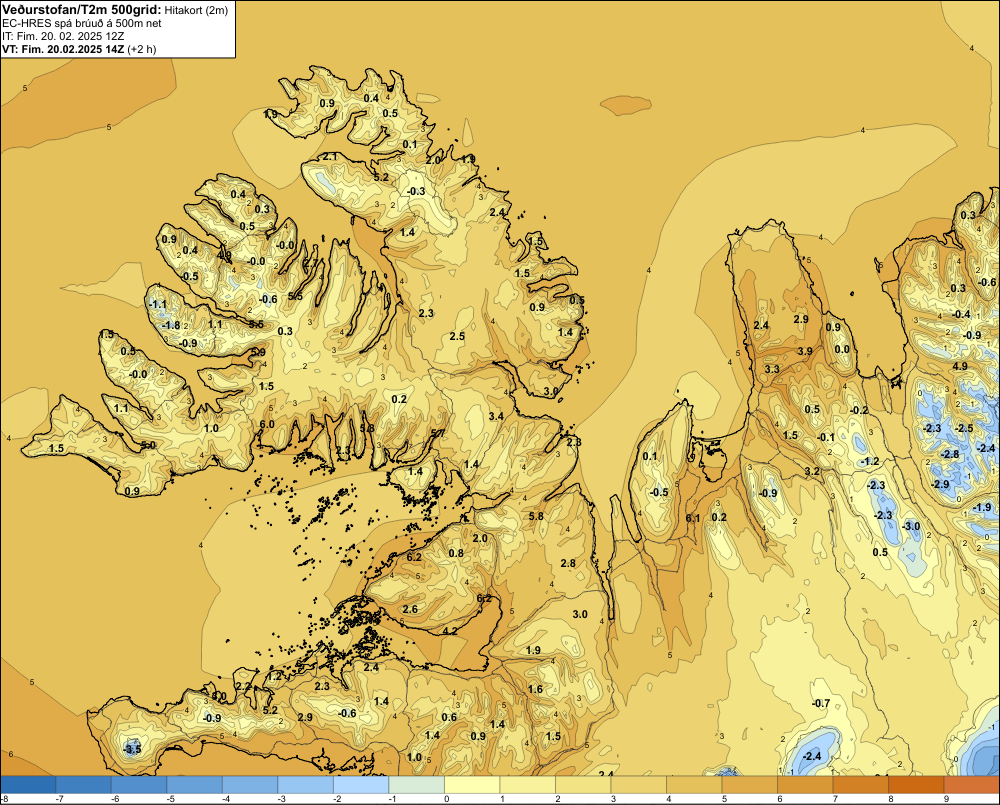Click the -1.1 temperature value
Viewport: 1000px width, 805px height.
click(x=158, y=304)
